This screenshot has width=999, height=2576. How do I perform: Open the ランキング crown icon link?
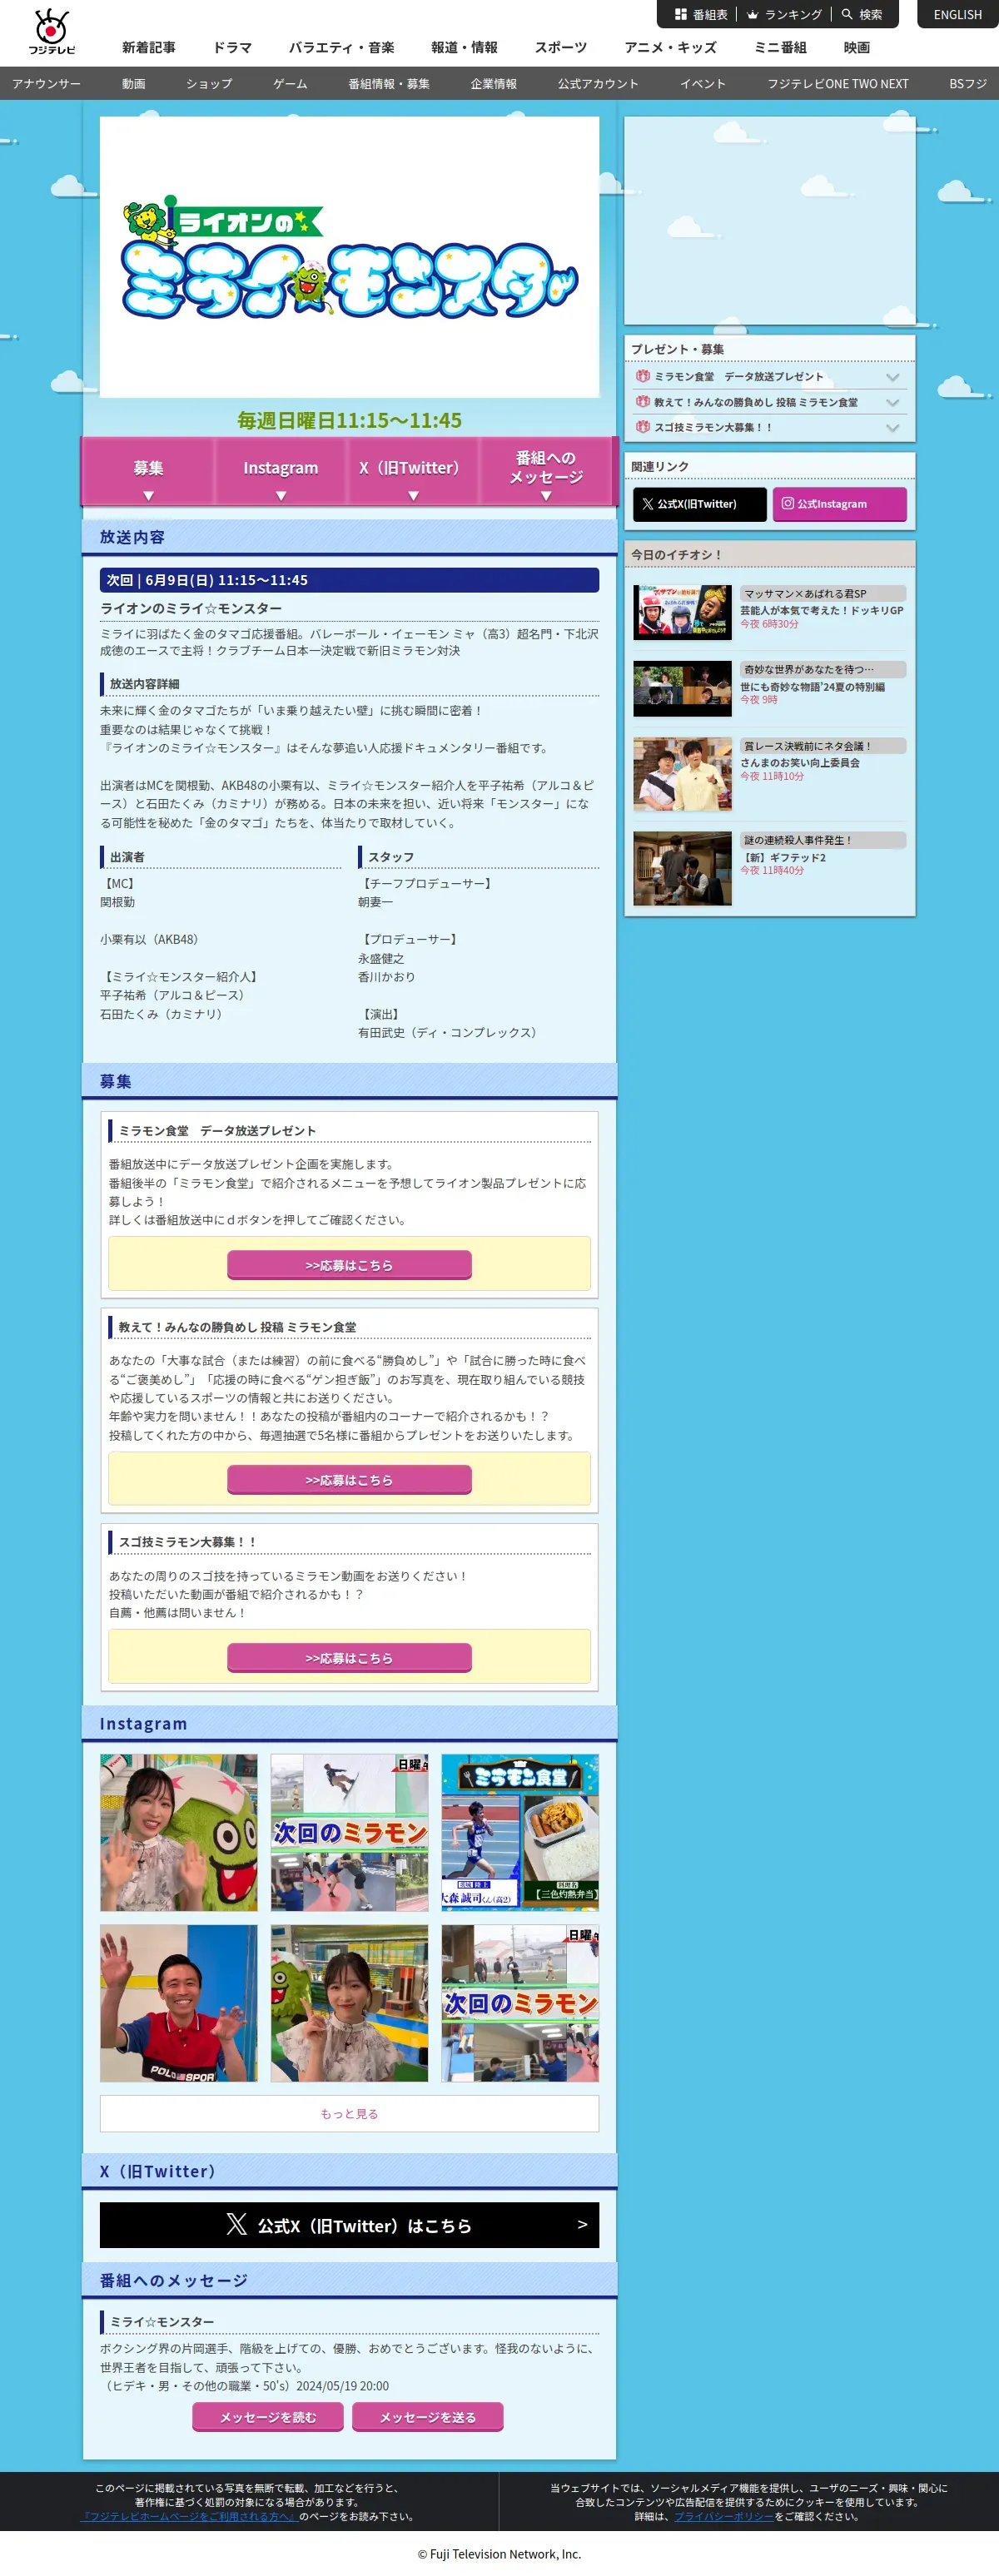[784, 15]
